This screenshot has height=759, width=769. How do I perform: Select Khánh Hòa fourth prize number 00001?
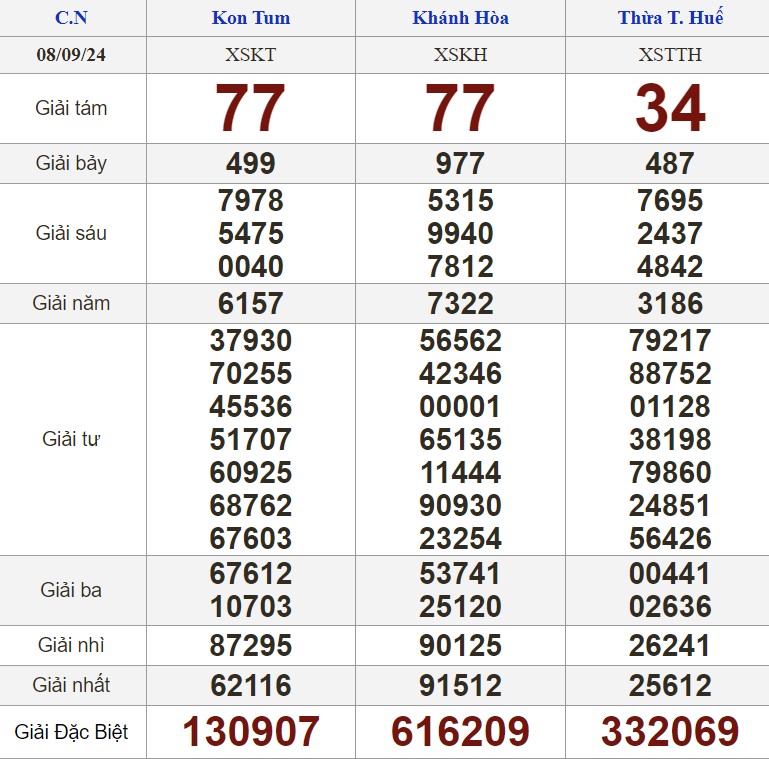point(460,407)
